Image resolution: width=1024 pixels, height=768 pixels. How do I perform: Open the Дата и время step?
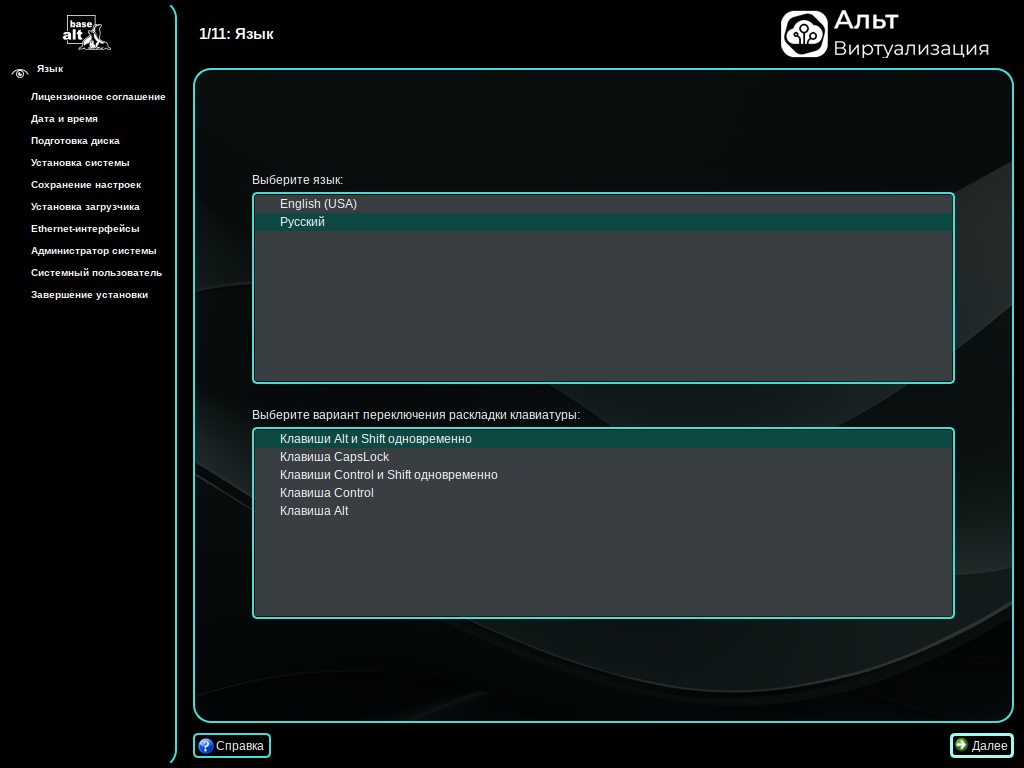point(64,119)
